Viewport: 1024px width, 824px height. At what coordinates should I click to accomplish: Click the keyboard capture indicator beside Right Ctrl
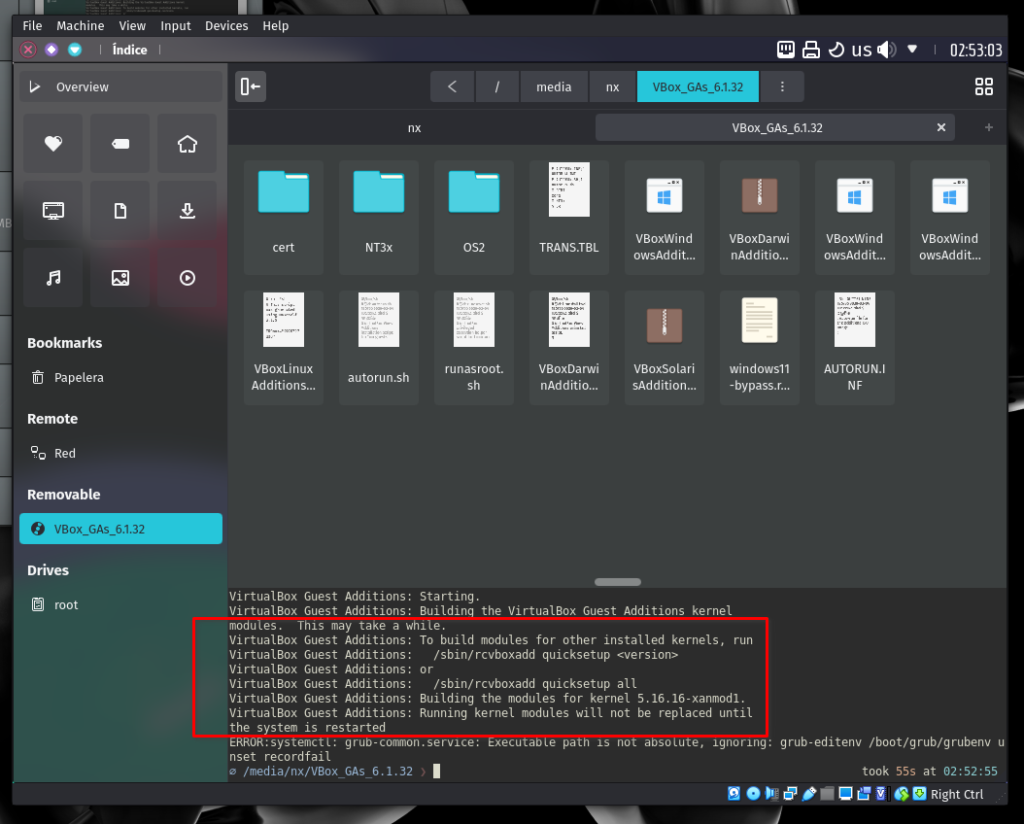[920, 793]
